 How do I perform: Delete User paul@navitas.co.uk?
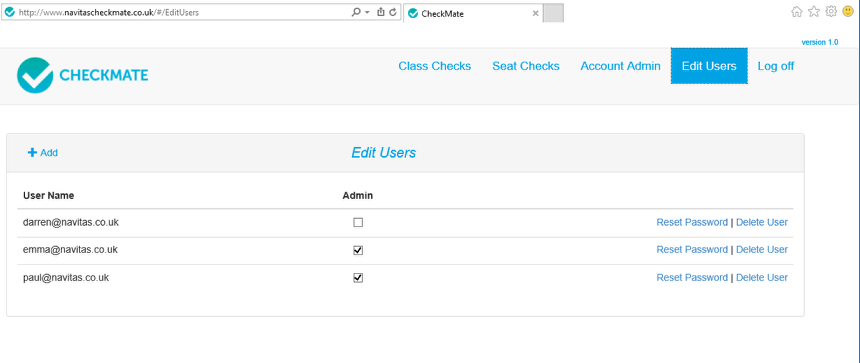click(762, 277)
